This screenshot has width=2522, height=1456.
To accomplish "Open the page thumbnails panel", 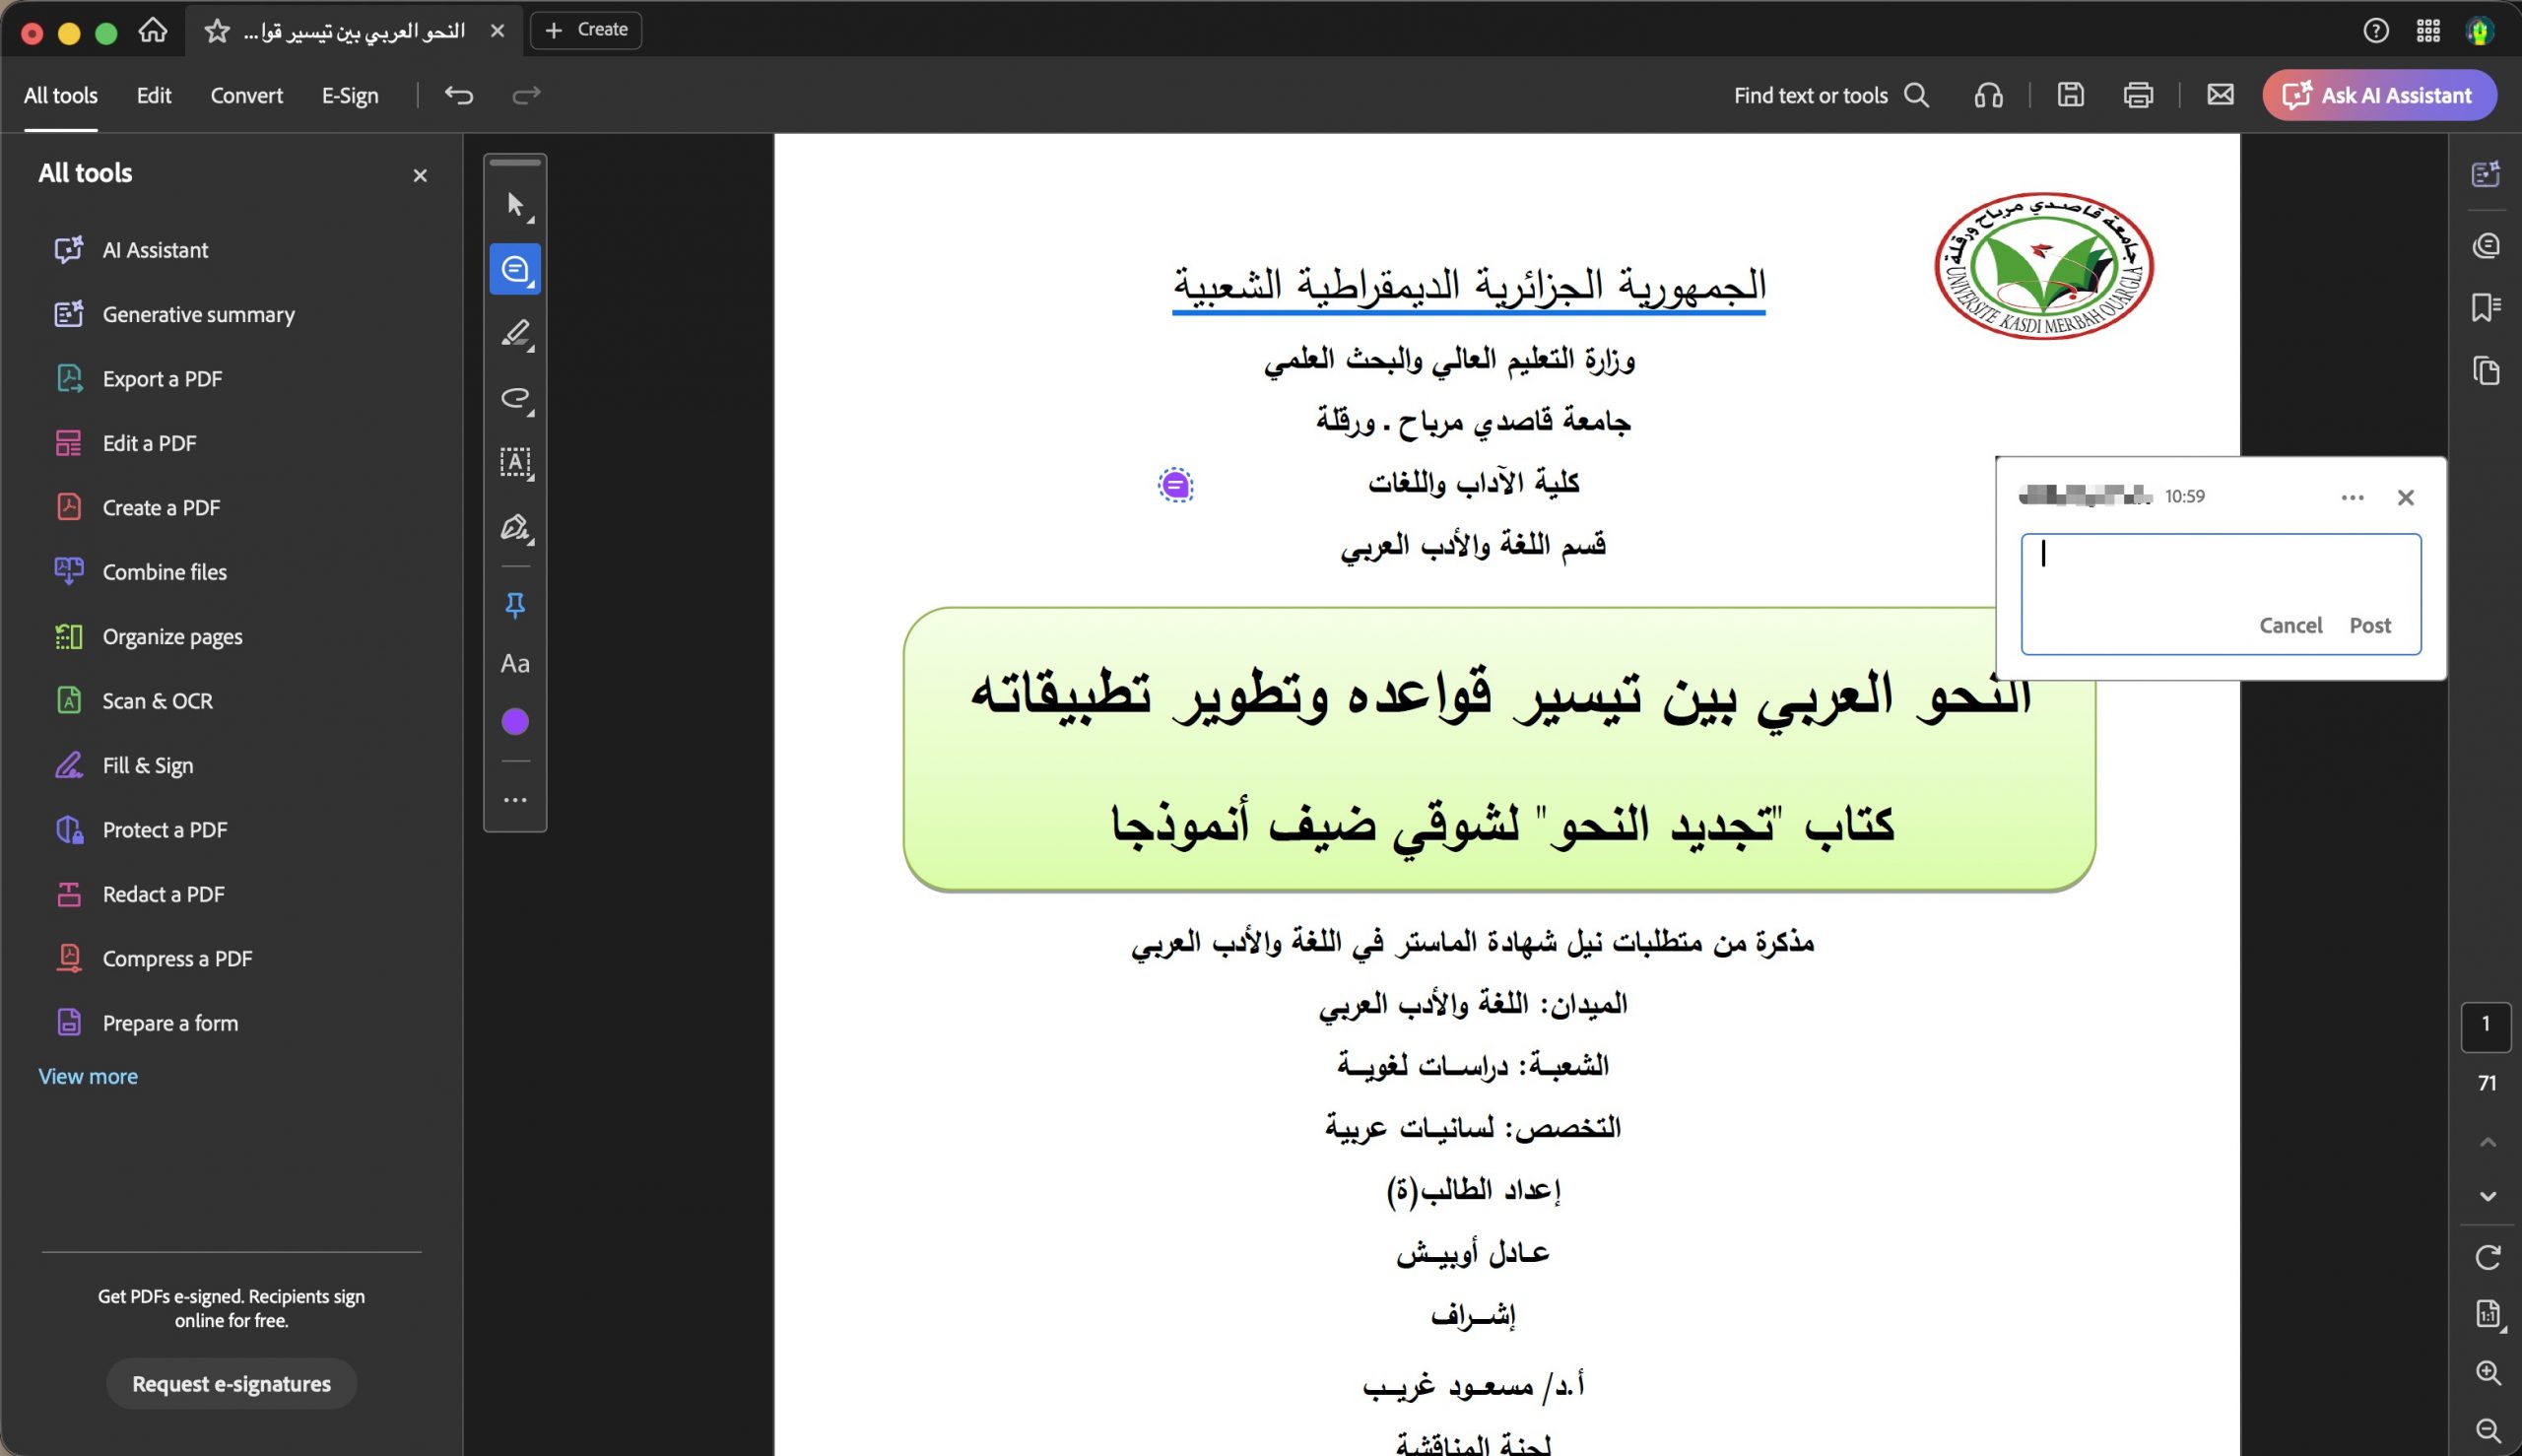I will click(2486, 370).
